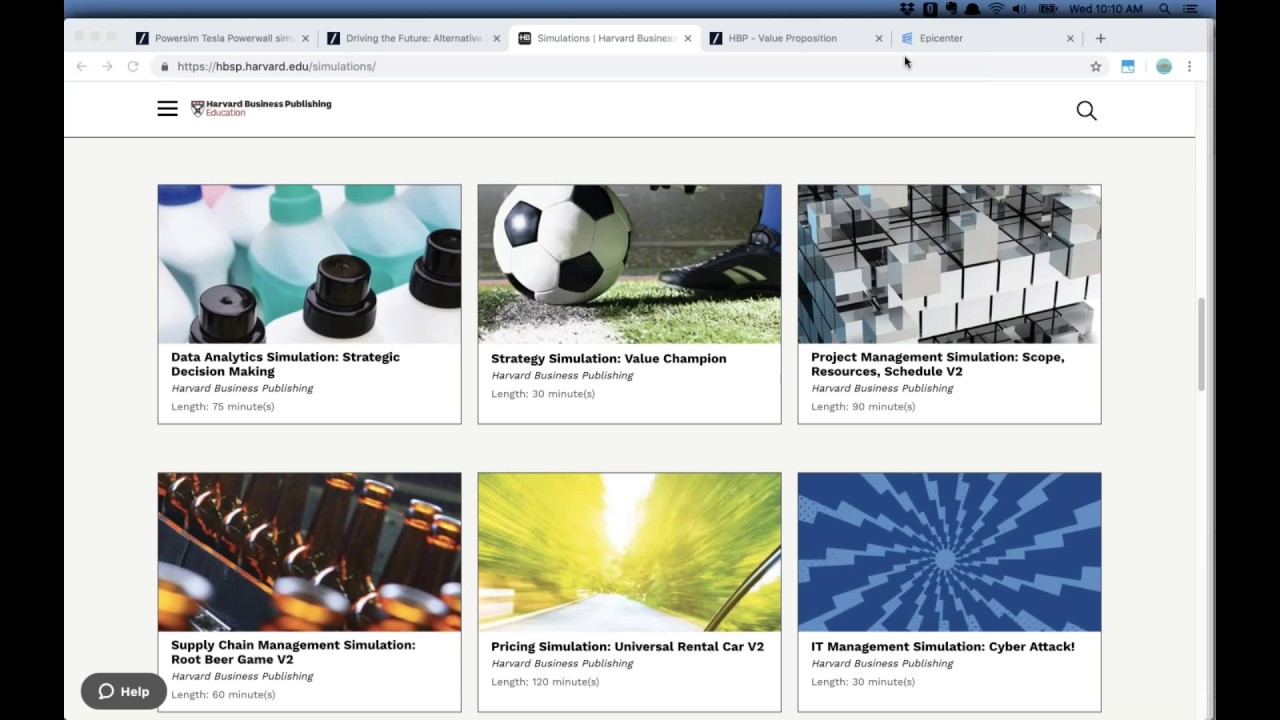Go back to the previous page
The height and width of the screenshot is (720, 1280).
point(82,66)
